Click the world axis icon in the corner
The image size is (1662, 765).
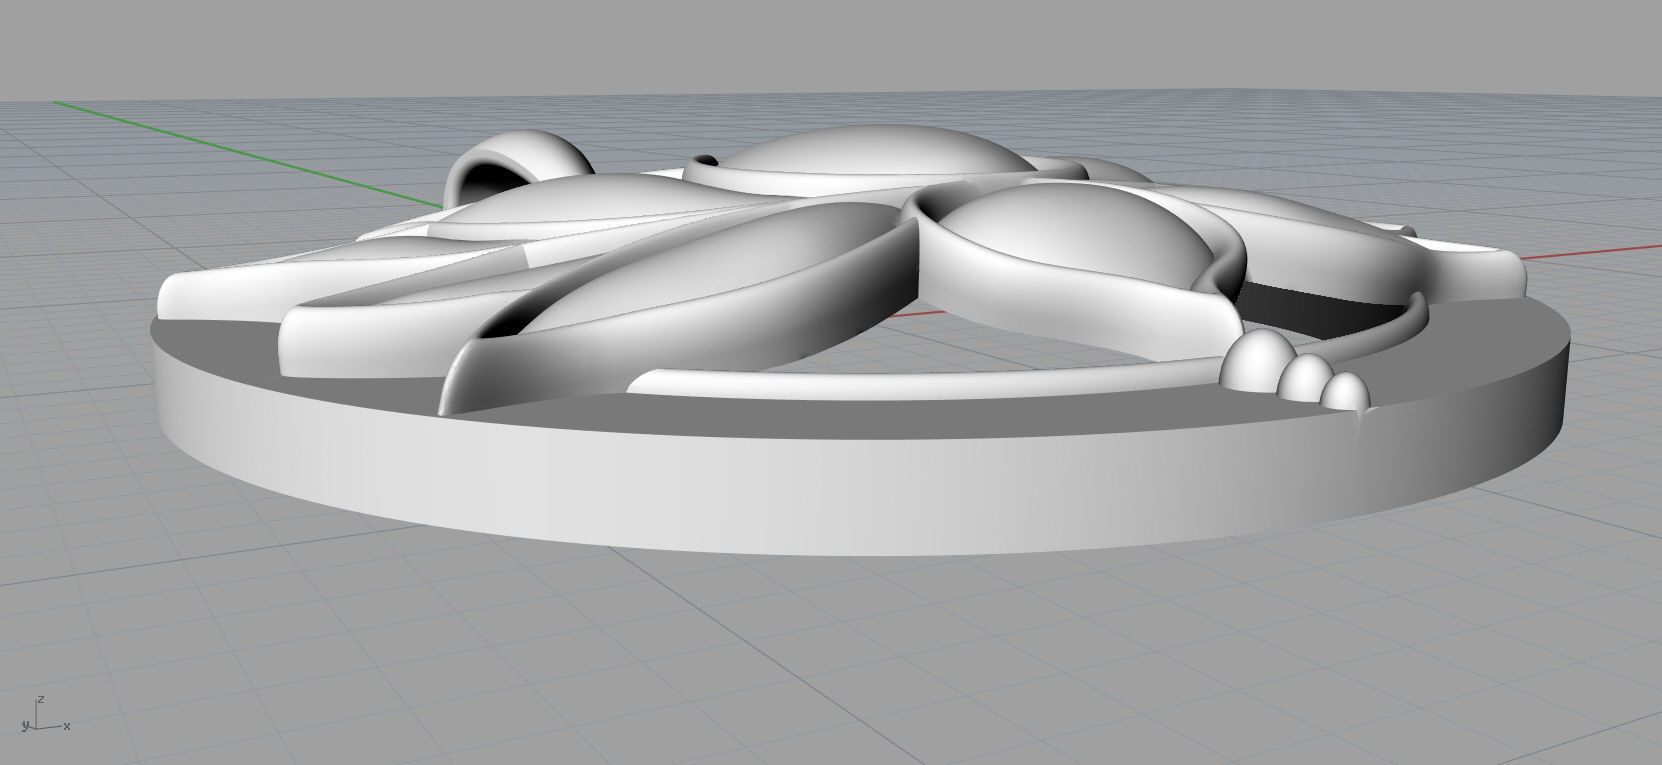click(x=44, y=715)
